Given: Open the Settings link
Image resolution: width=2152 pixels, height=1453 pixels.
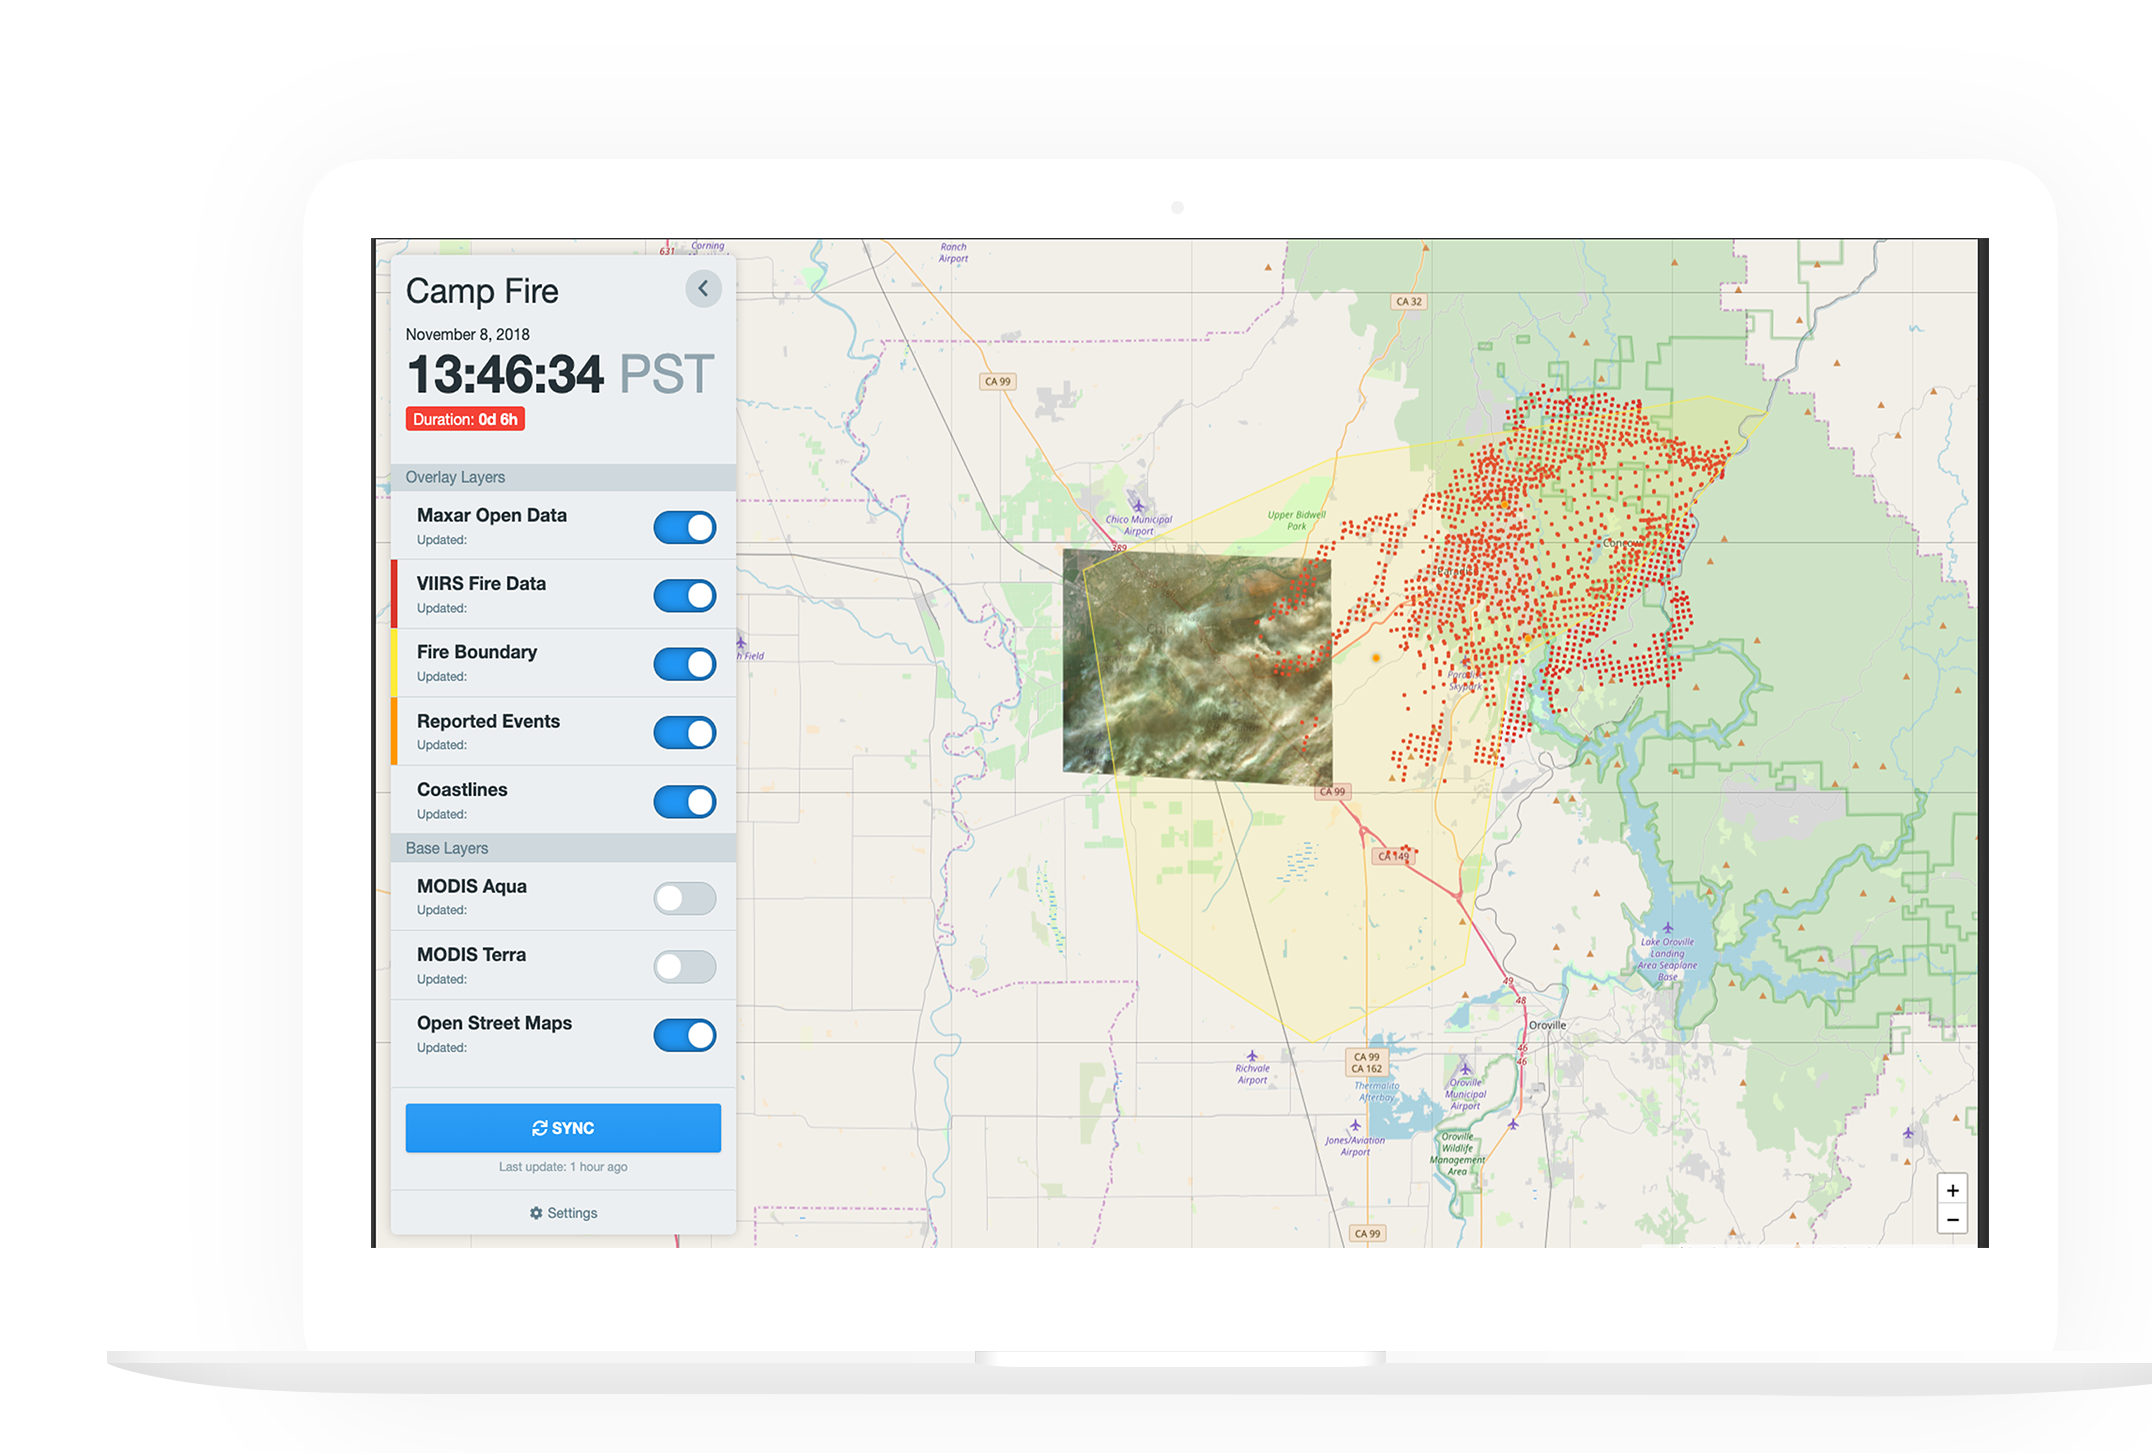Looking at the screenshot, I should click(x=563, y=1213).
